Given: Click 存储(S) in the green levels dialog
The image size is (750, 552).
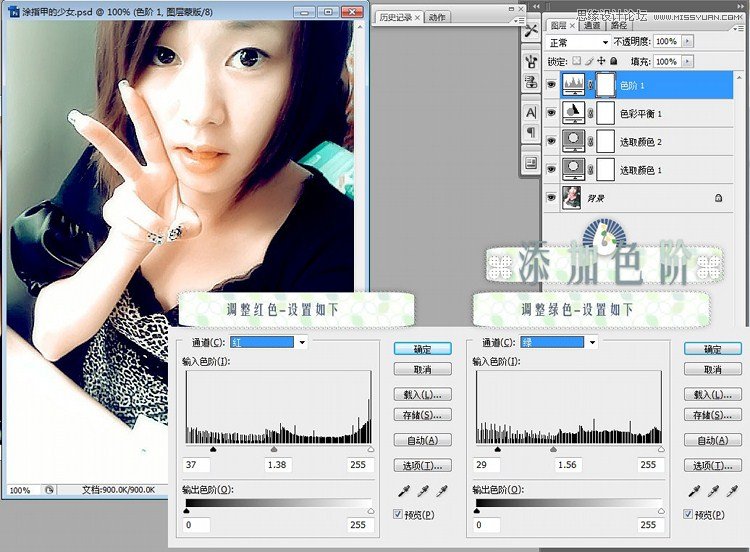Looking at the screenshot, I should [x=713, y=415].
